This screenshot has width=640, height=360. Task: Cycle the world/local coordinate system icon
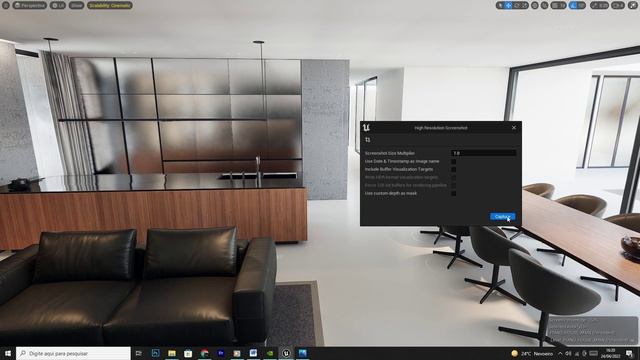tap(535, 5)
